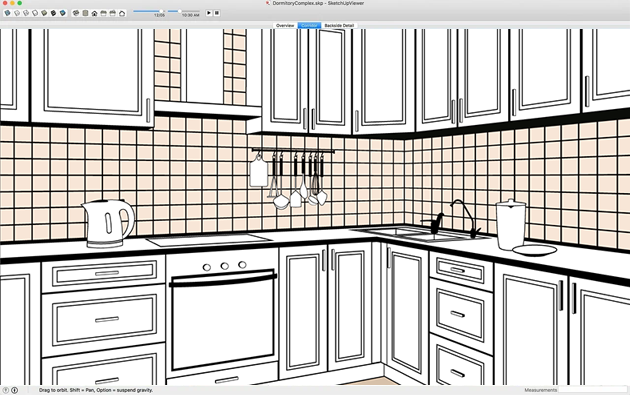Choose the Shaded face style
This screenshot has height=395, width=630.
(x=44, y=13)
